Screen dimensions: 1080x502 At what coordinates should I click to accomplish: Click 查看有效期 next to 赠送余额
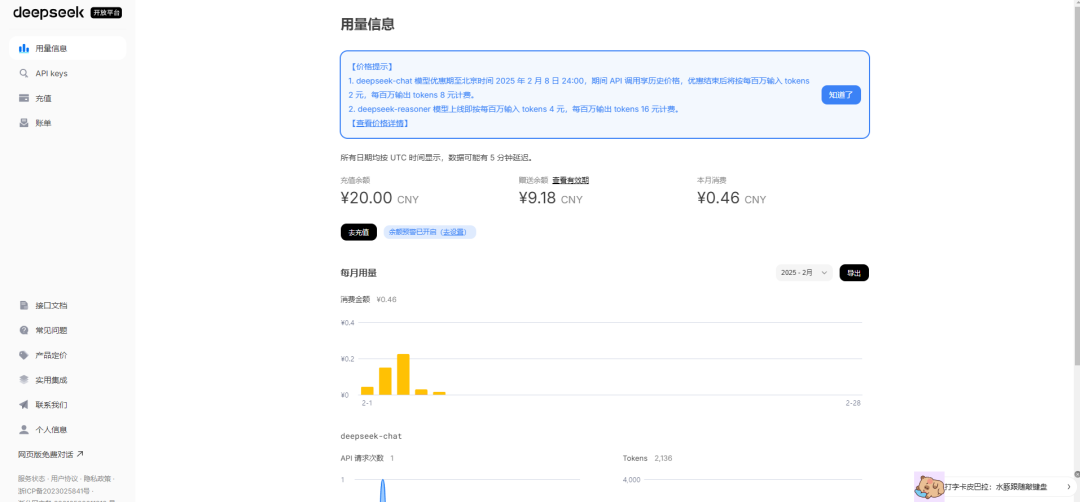click(570, 180)
